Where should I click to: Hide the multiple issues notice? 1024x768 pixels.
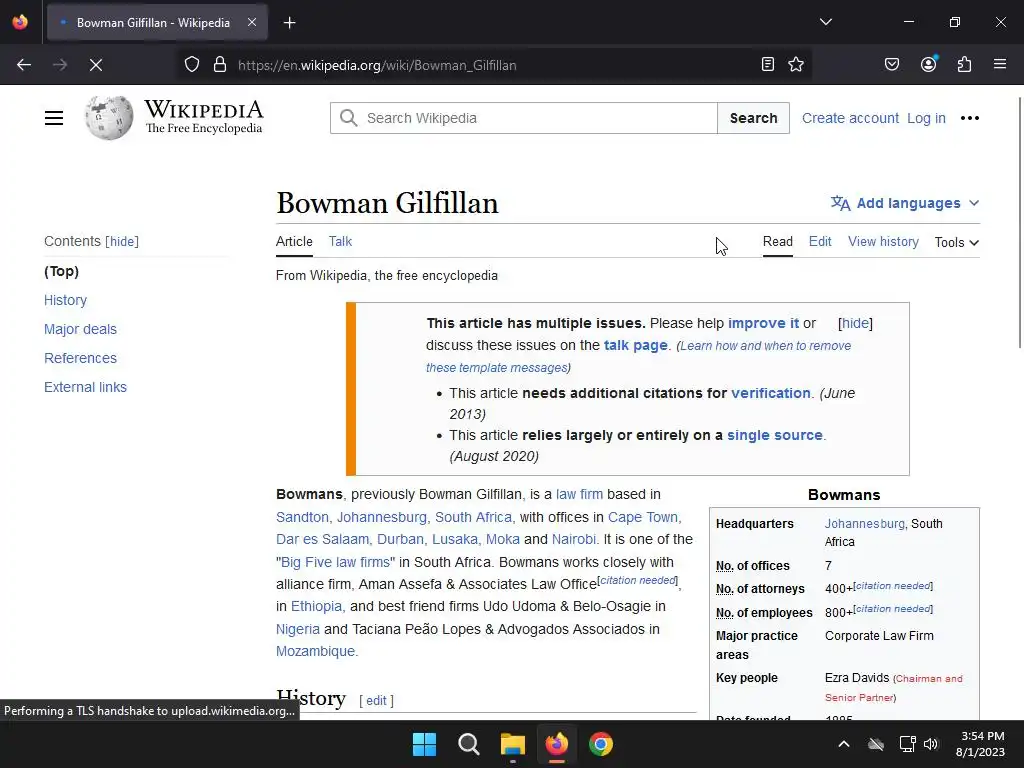[855, 323]
